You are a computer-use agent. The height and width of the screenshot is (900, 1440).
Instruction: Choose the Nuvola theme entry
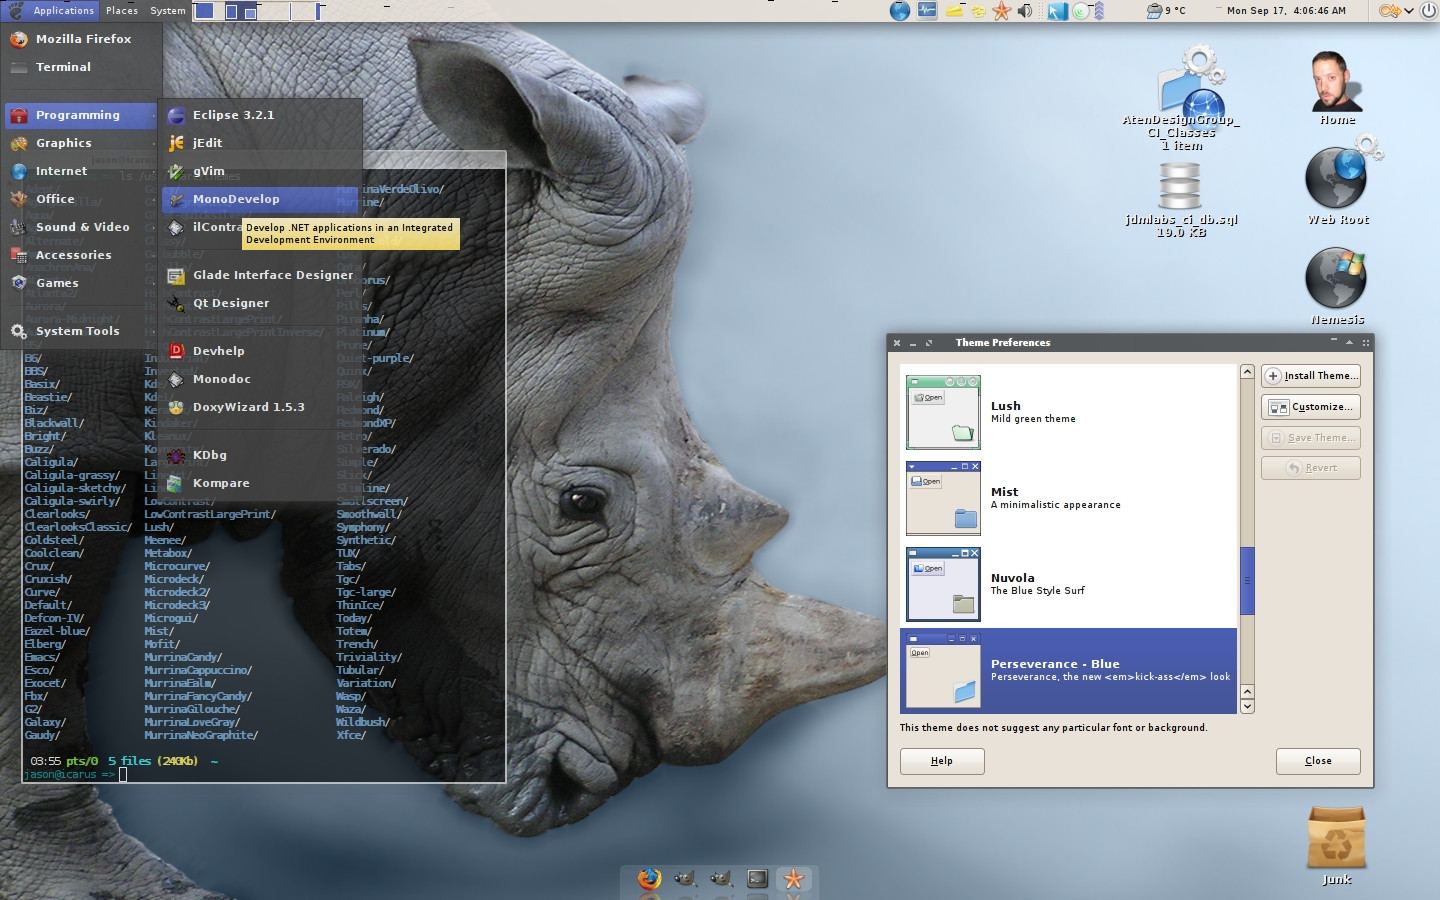coord(1068,584)
